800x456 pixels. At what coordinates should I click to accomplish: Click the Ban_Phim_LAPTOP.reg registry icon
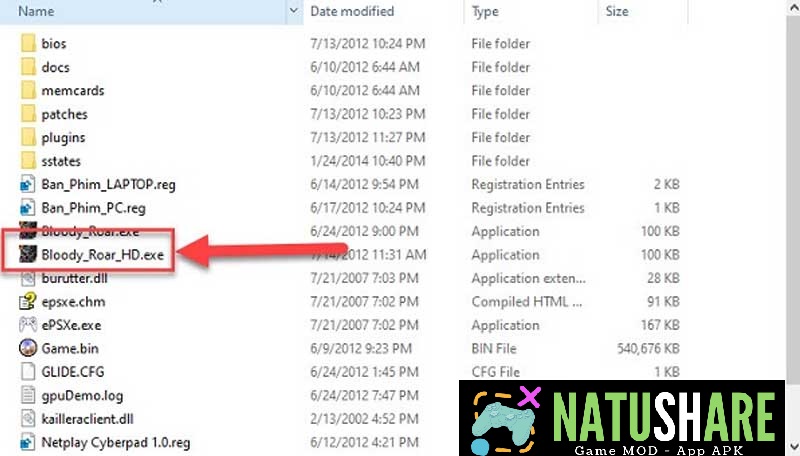28,184
